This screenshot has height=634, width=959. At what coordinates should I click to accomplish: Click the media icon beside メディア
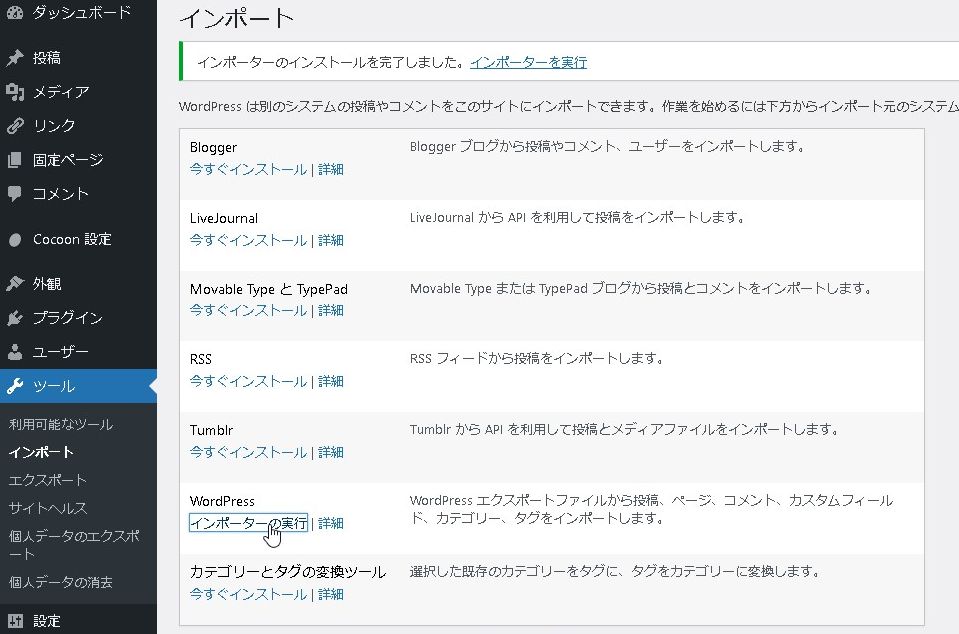tap(15, 92)
